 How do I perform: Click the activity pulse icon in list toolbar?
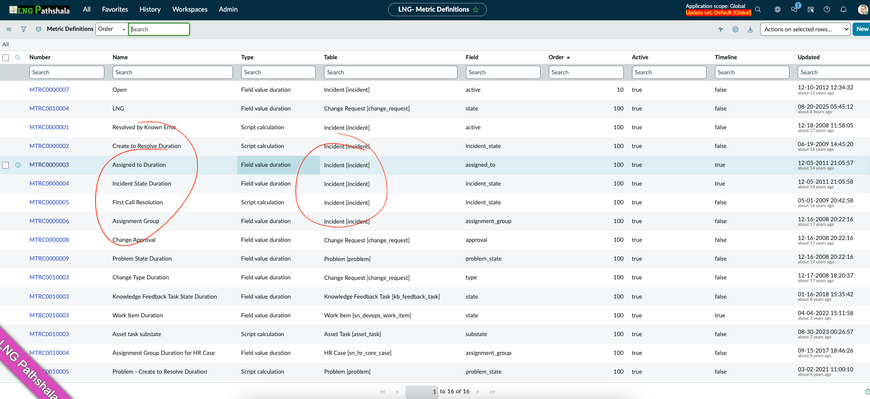tap(720, 29)
